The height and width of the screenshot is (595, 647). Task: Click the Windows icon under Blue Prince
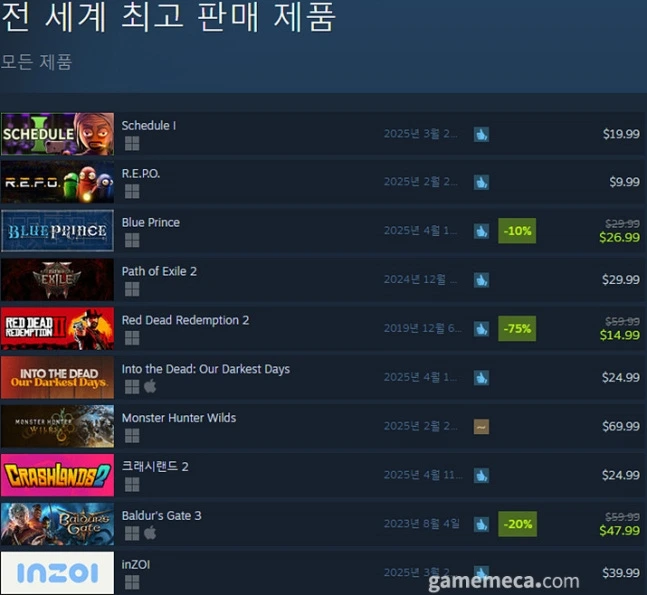tap(132, 240)
